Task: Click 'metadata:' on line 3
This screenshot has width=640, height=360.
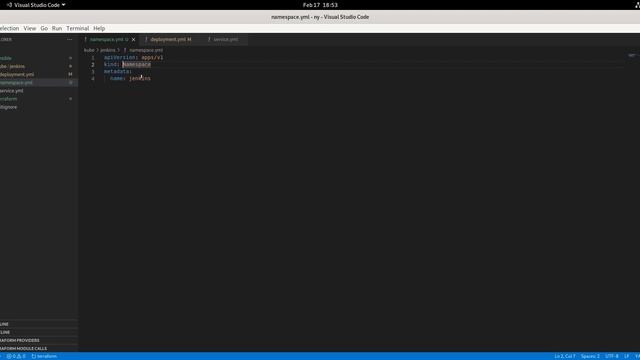Action: (118, 71)
